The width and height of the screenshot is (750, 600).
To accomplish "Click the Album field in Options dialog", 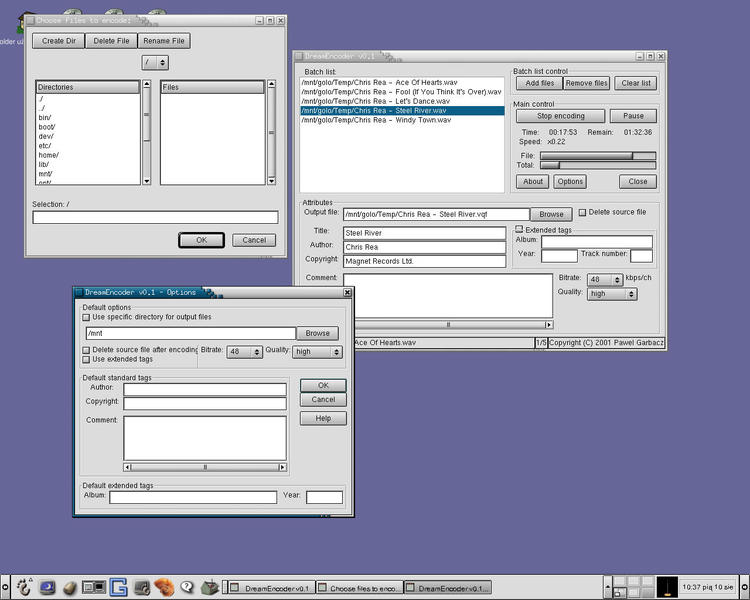I will coord(193,498).
